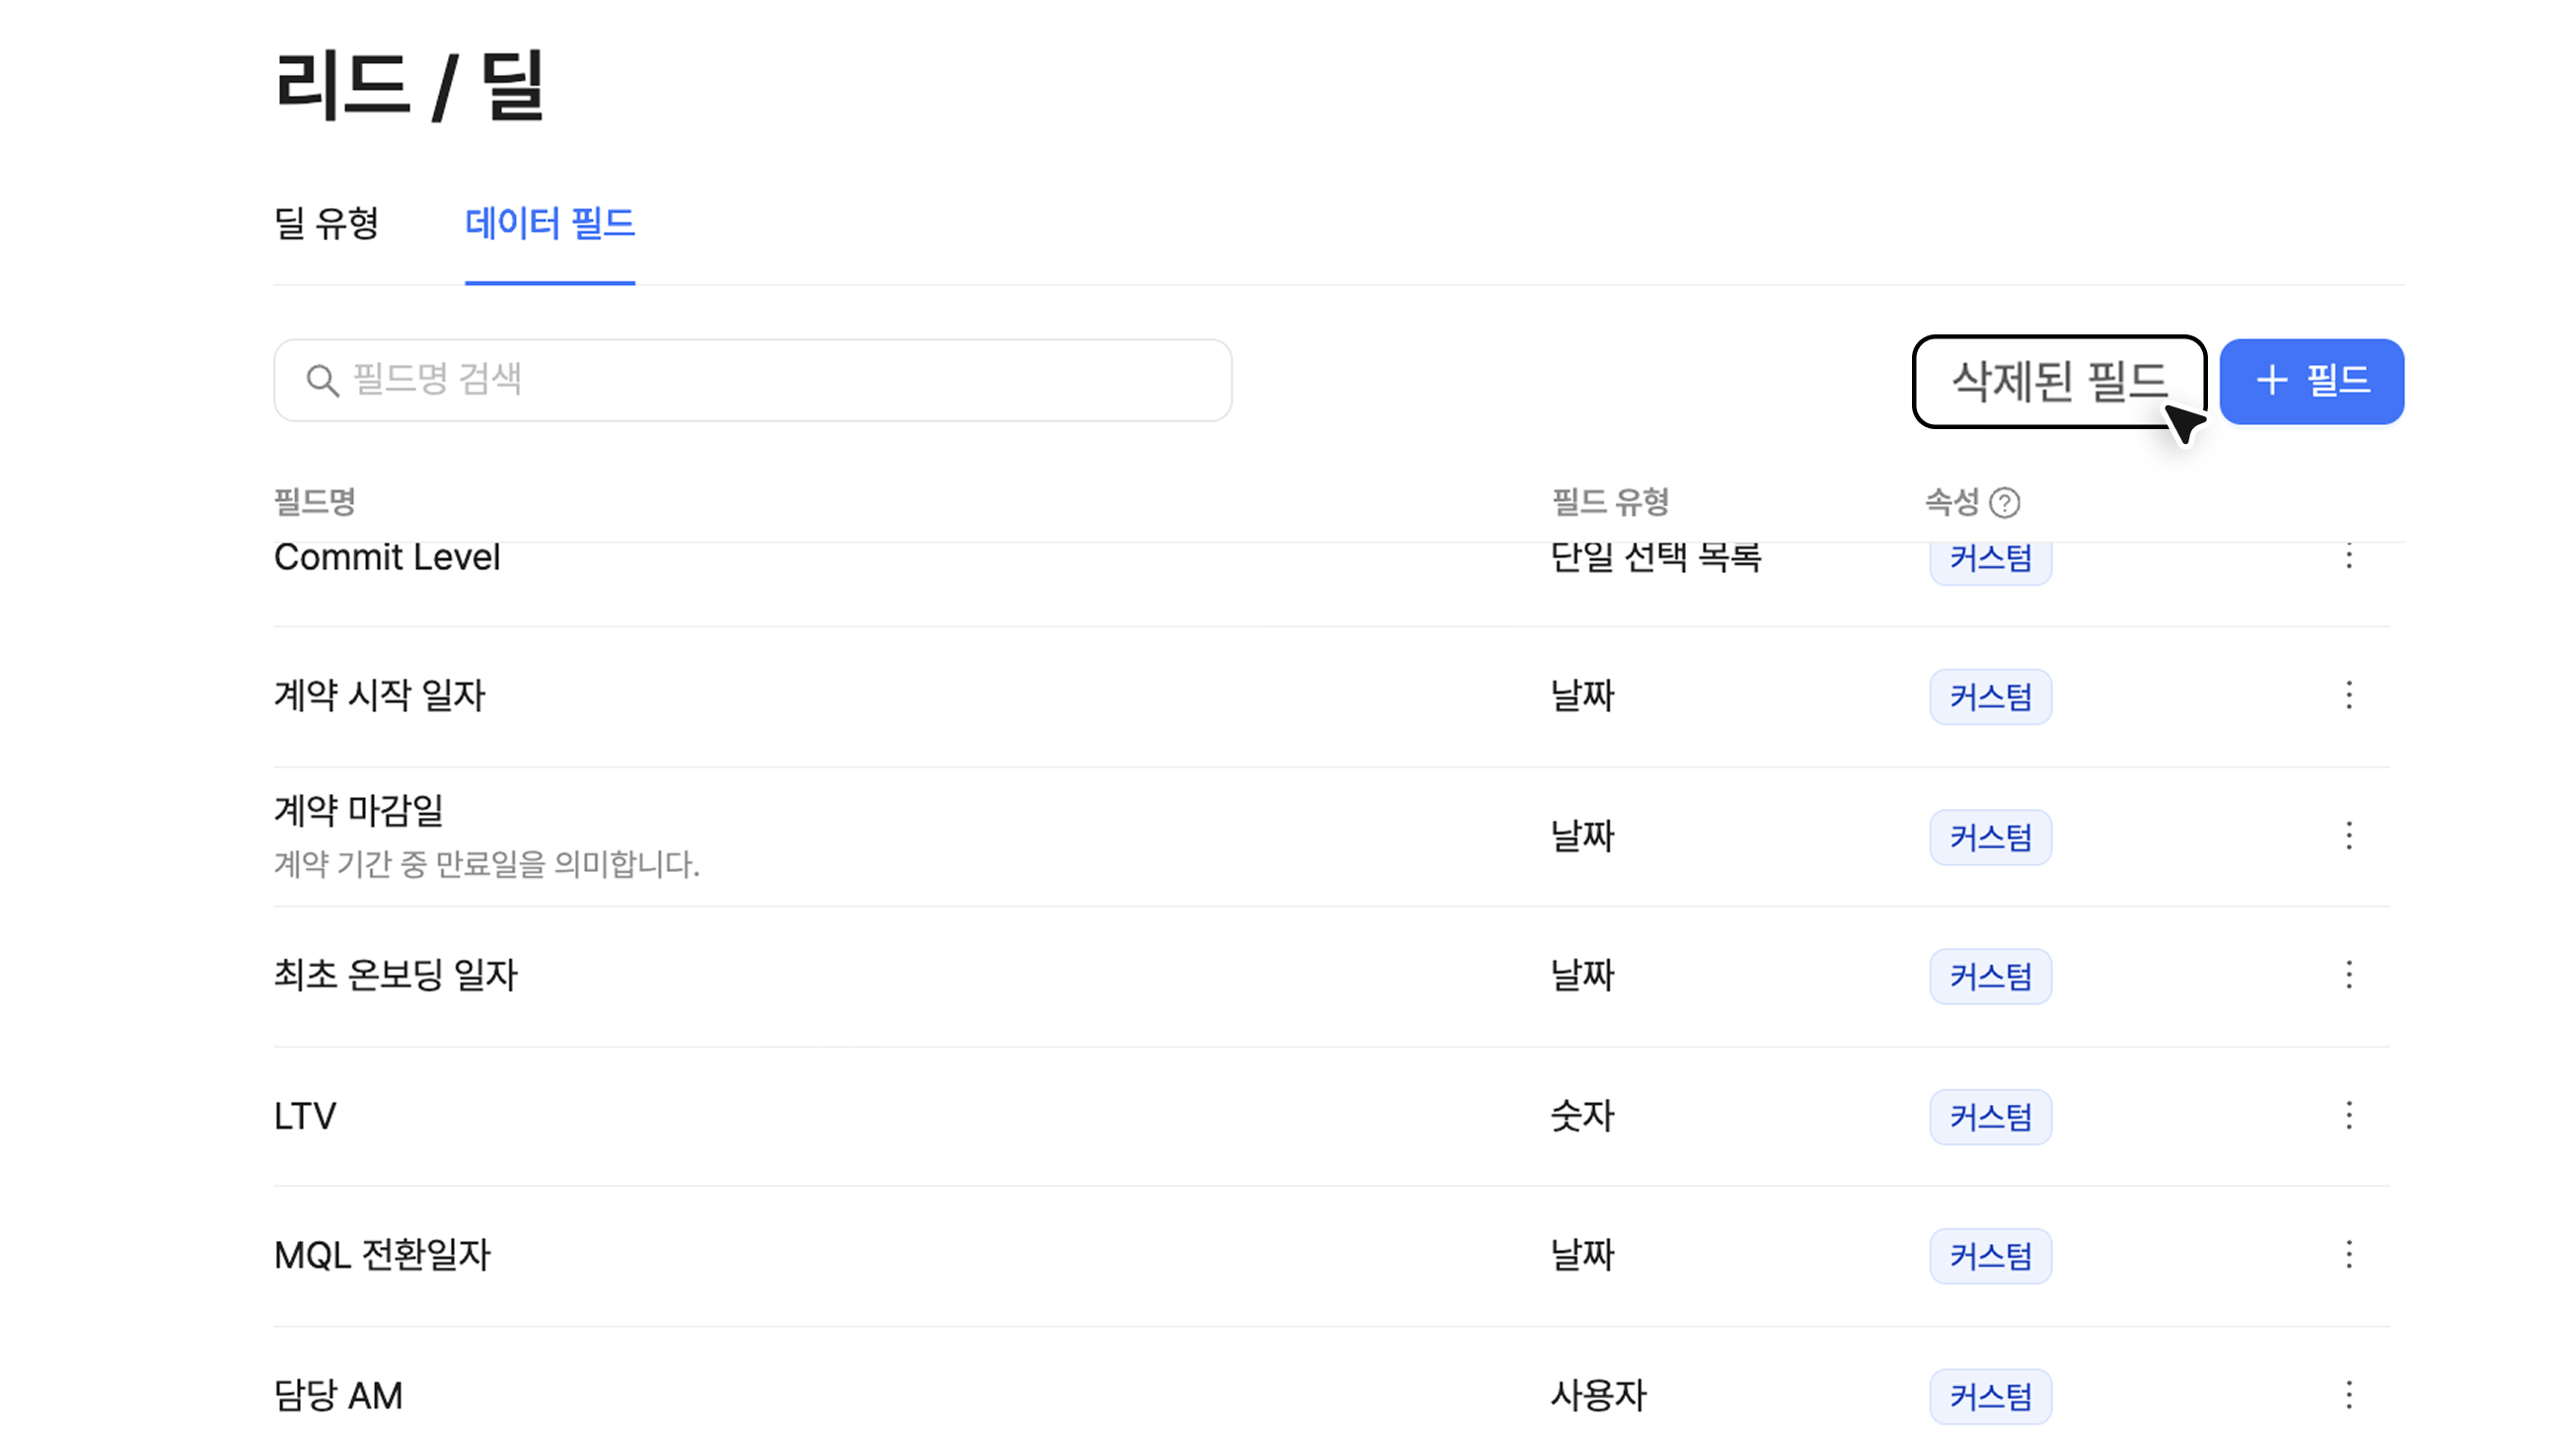Click the search magnifier icon
Viewport: 2572px width, 1456px height.
click(x=322, y=381)
